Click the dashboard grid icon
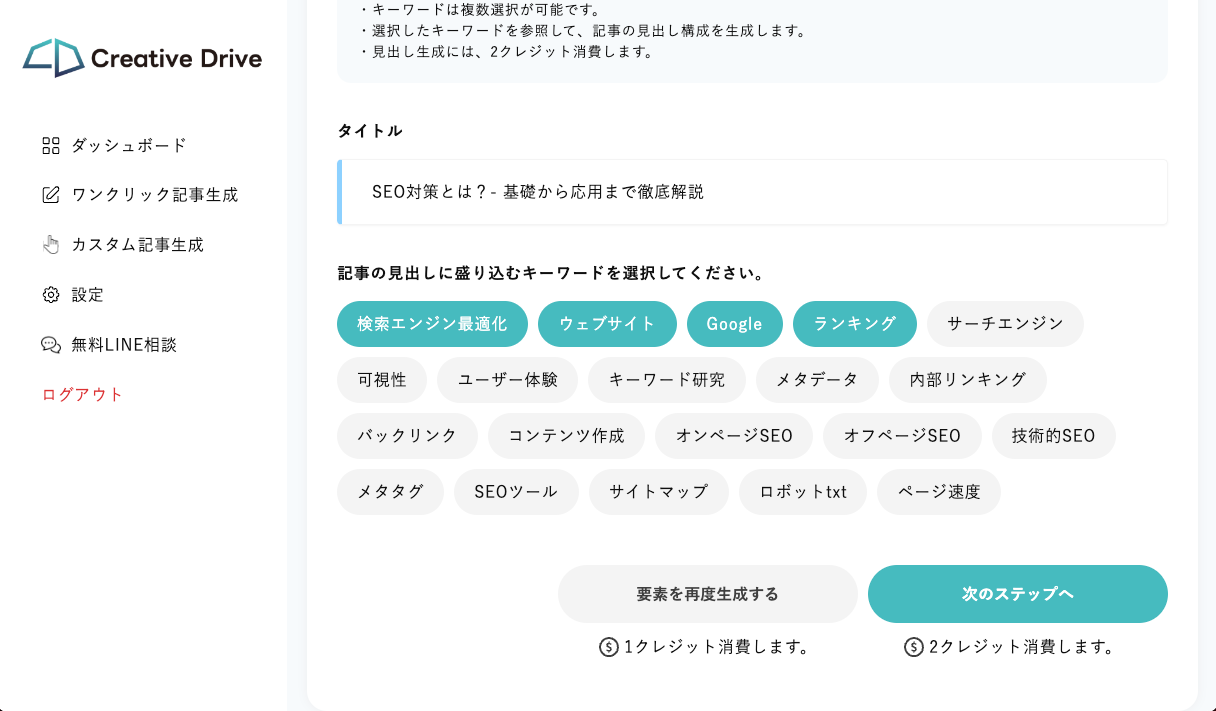The width and height of the screenshot is (1216, 711). tap(51, 146)
